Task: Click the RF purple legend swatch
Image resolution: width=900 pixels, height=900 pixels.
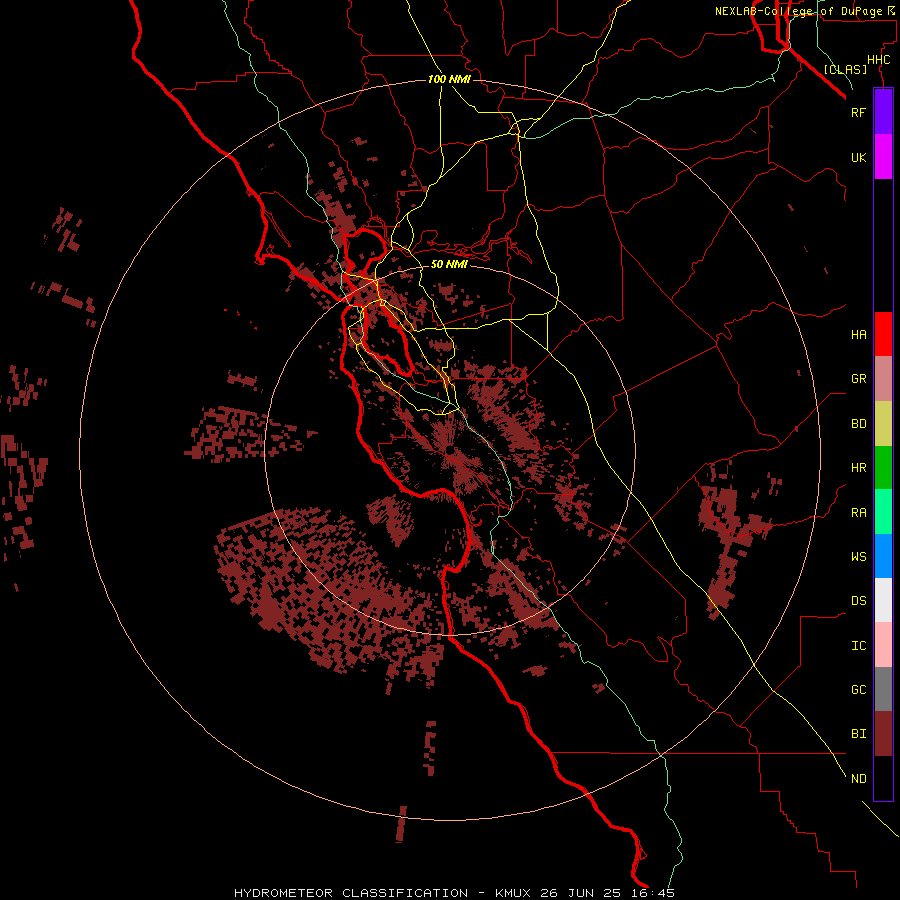Action: [x=883, y=112]
